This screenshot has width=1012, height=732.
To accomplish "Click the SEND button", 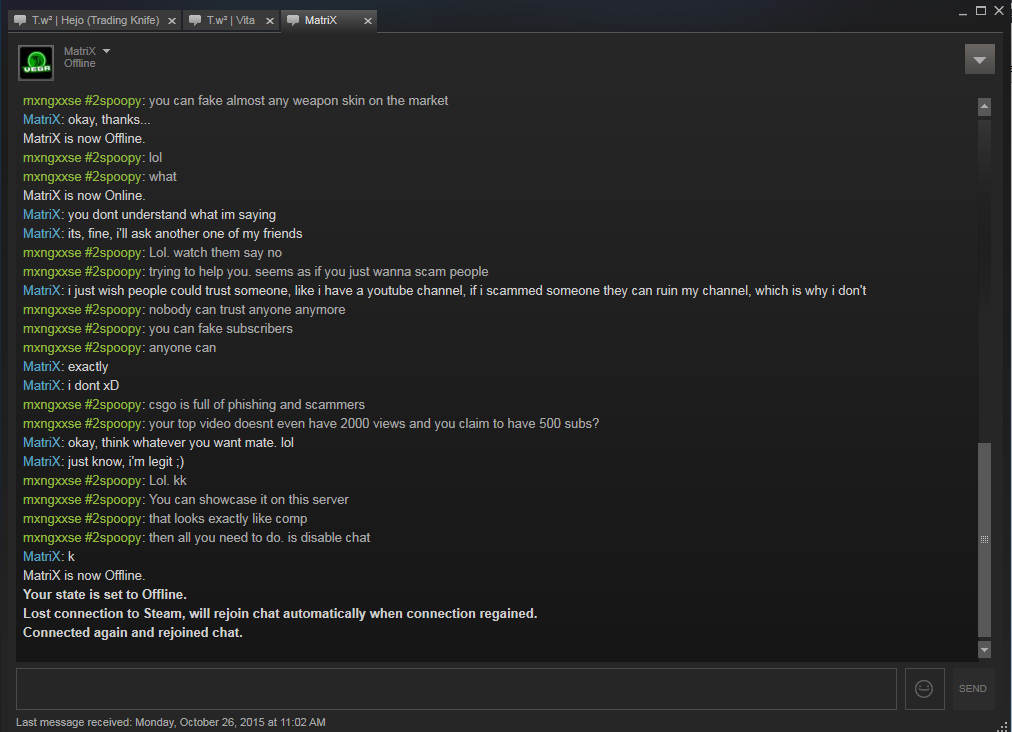I will pyautogui.click(x=973, y=689).
